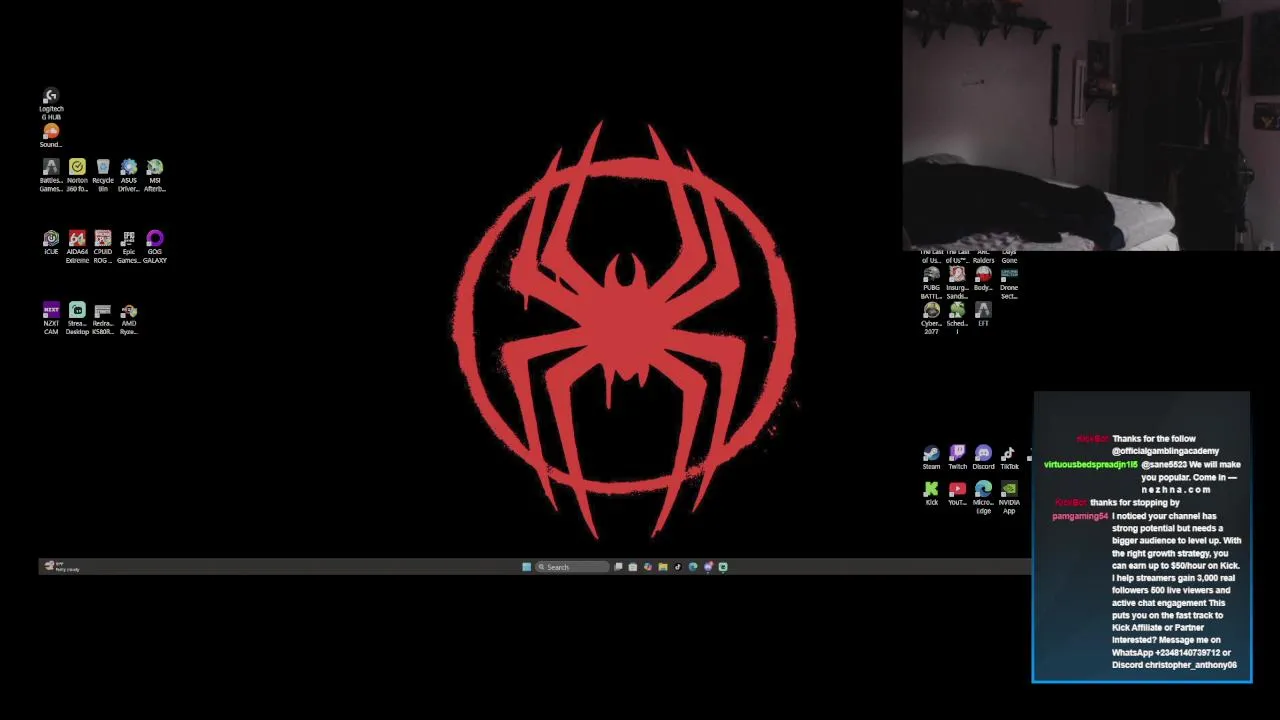The height and width of the screenshot is (720, 1280).
Task: Open the Norton 360 desktop shortcut
Action: tap(77, 175)
